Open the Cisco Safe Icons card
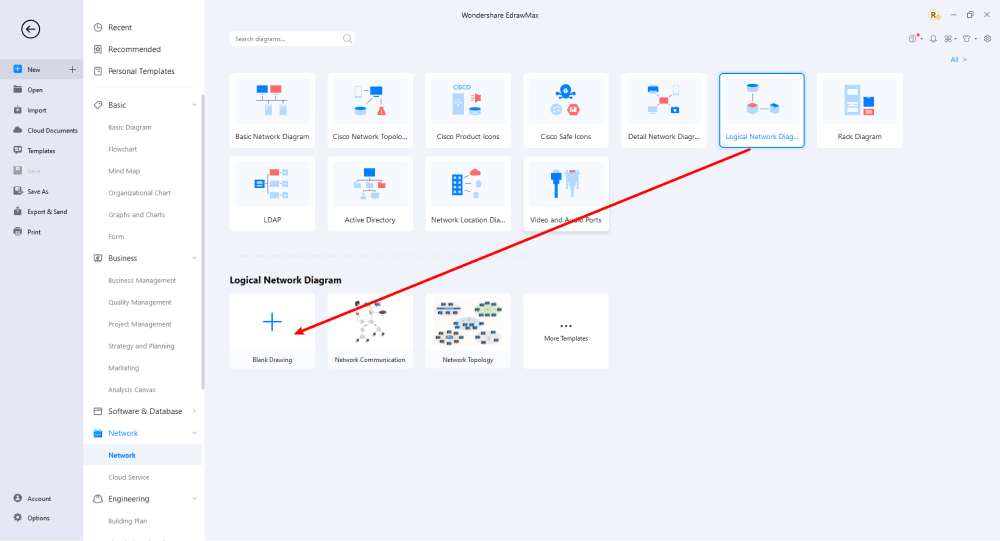1000x541 pixels. click(x=566, y=110)
